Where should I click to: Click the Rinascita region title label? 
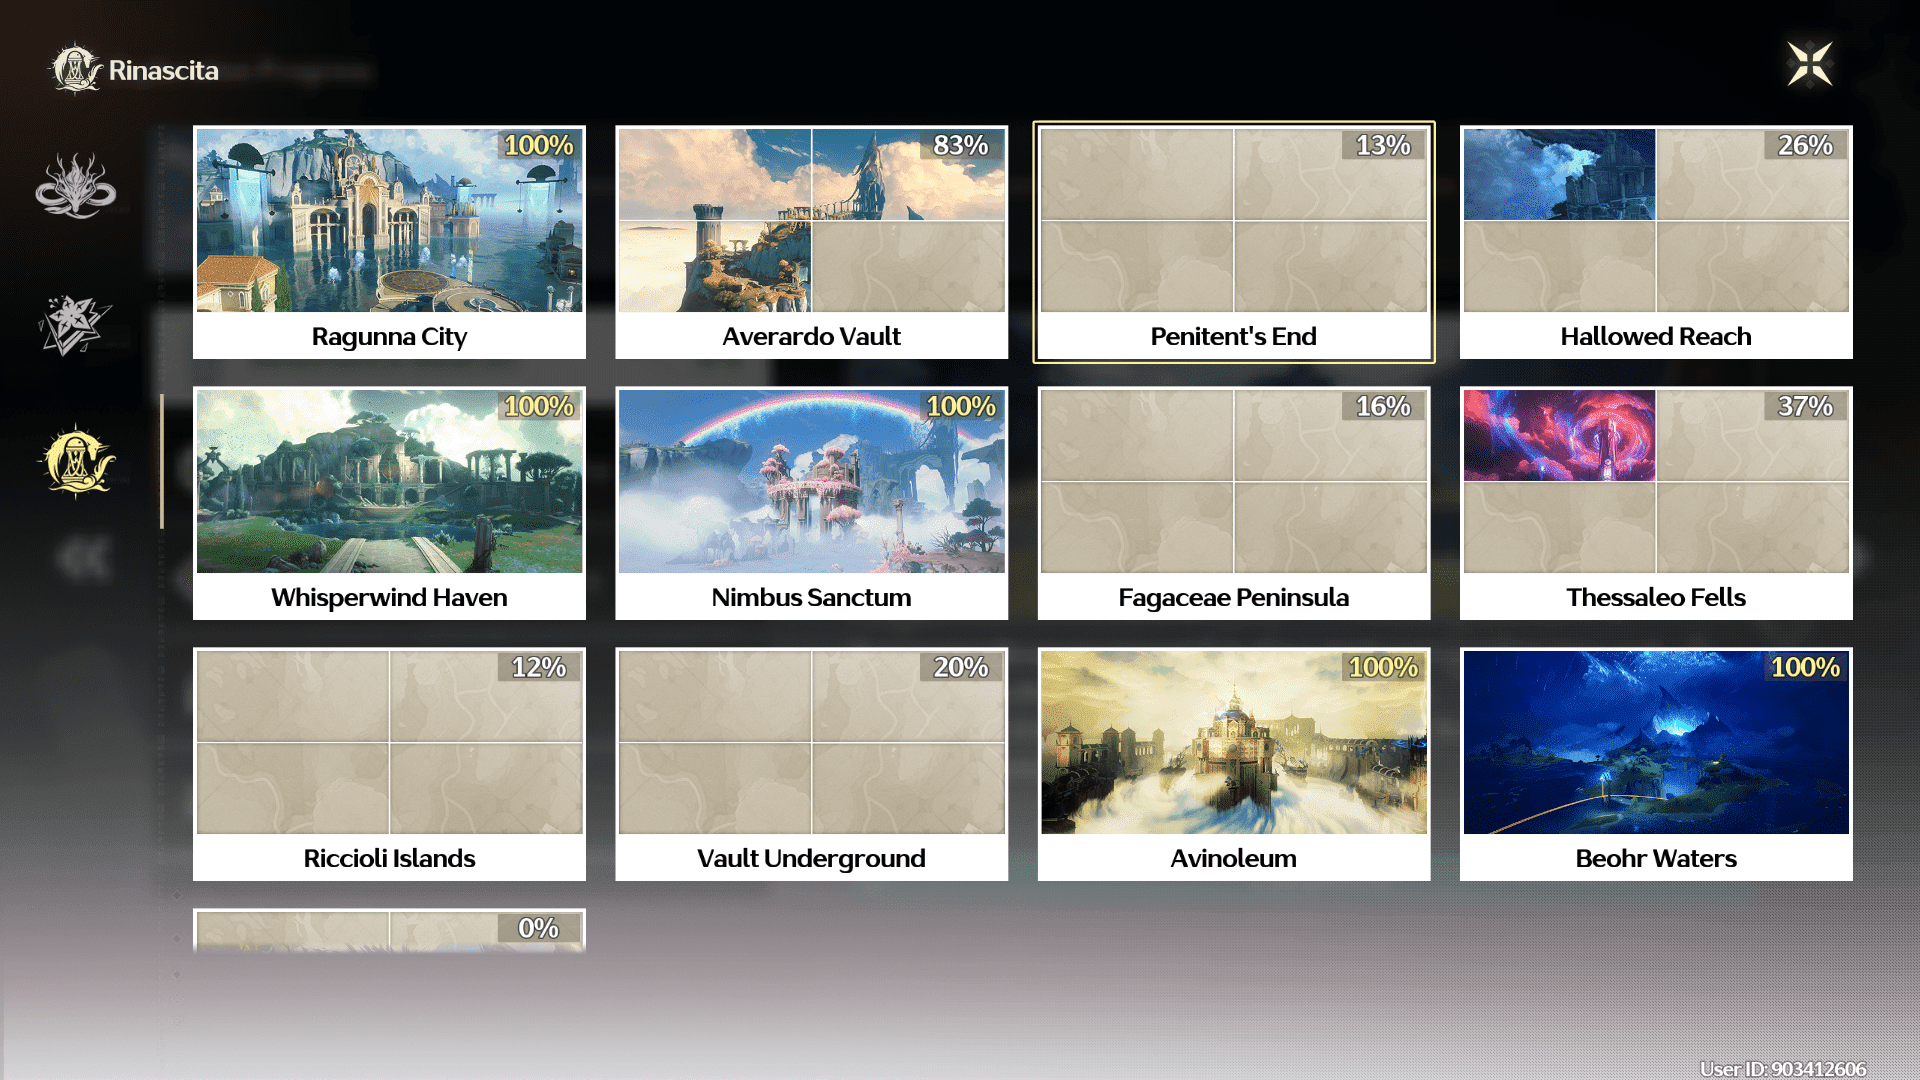click(163, 70)
